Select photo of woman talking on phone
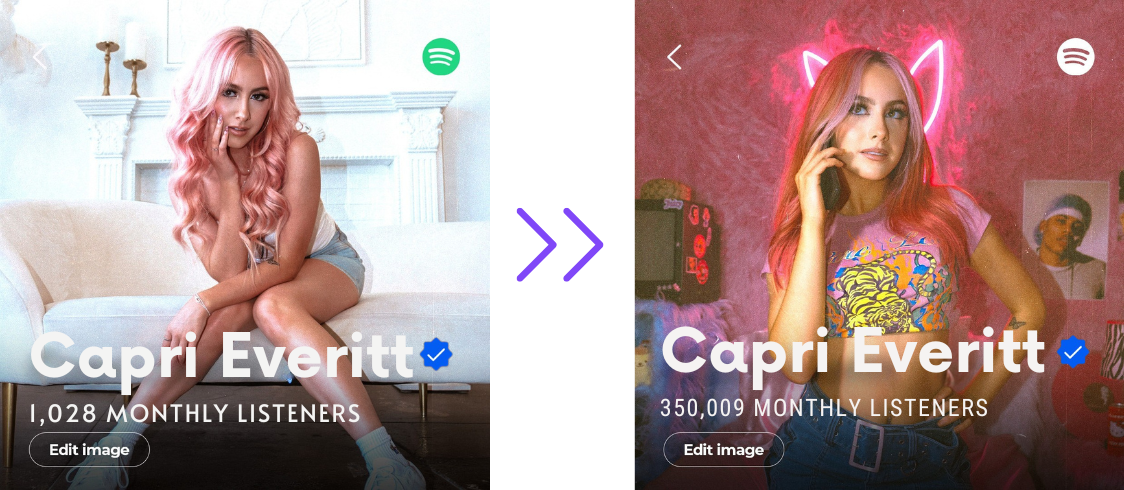 pyautogui.click(x=879, y=245)
